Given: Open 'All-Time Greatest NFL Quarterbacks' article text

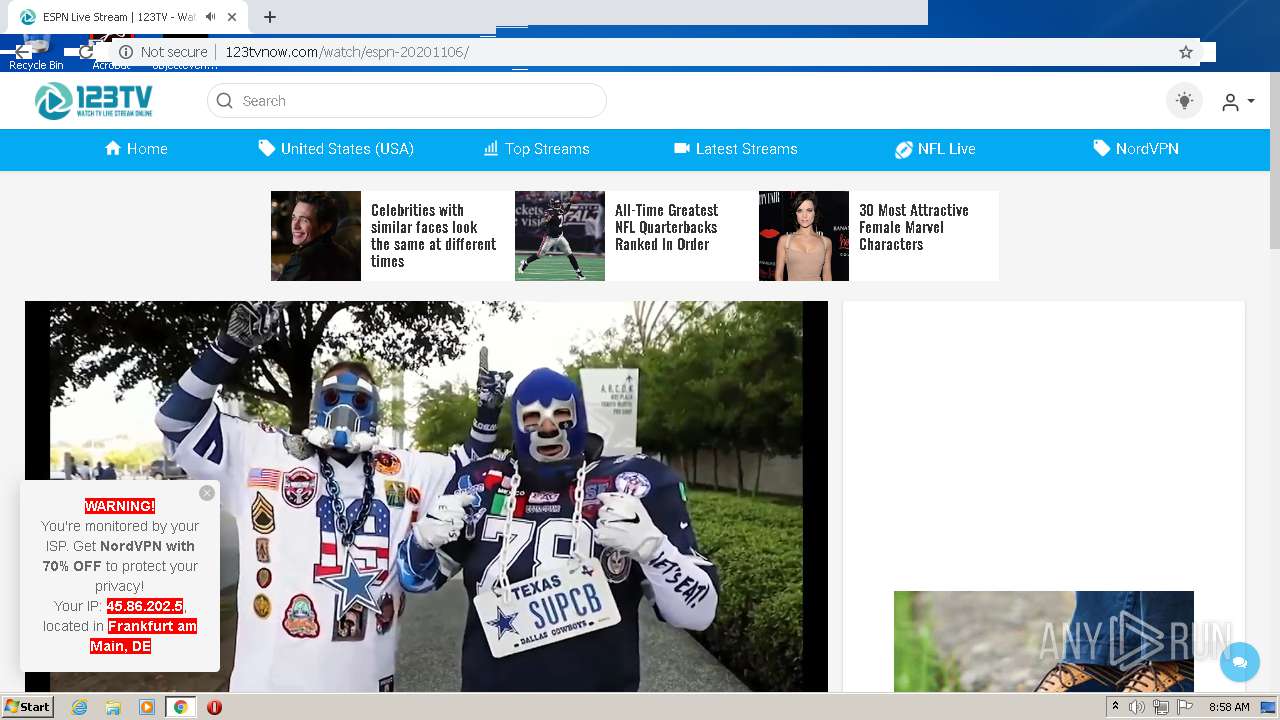Looking at the screenshot, I should pos(667,227).
